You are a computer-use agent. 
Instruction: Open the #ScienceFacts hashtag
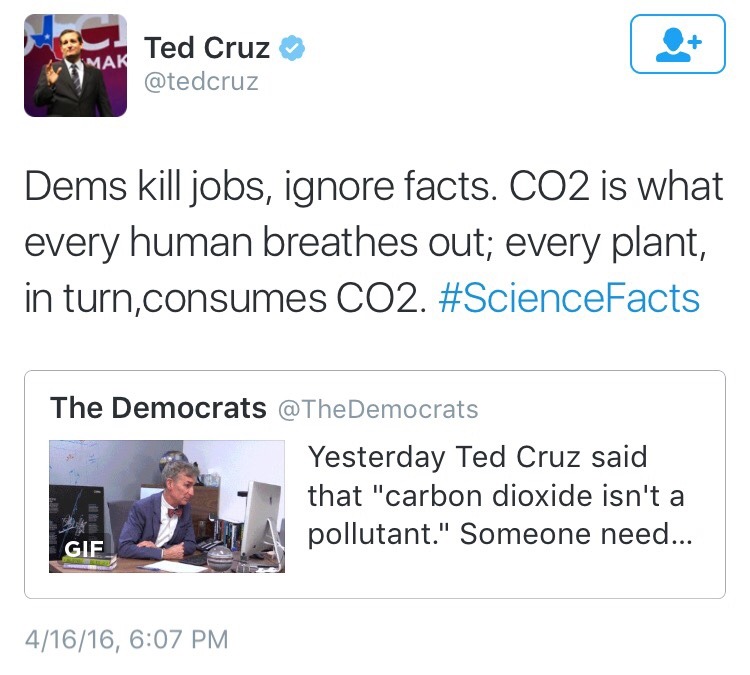pos(569,299)
